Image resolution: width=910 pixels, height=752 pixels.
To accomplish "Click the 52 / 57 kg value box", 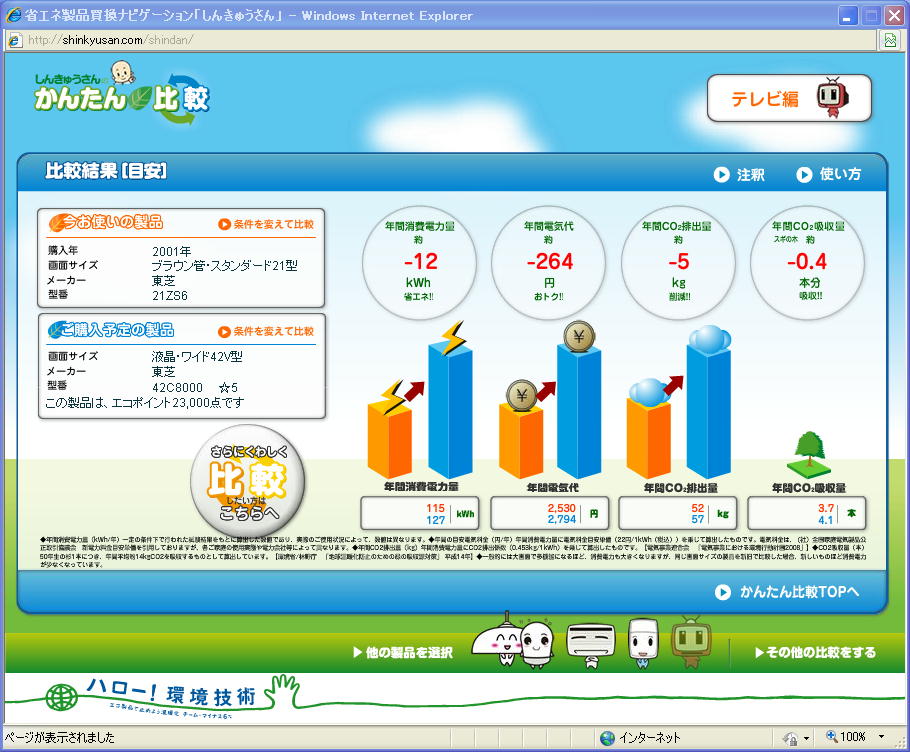I will (x=678, y=514).
